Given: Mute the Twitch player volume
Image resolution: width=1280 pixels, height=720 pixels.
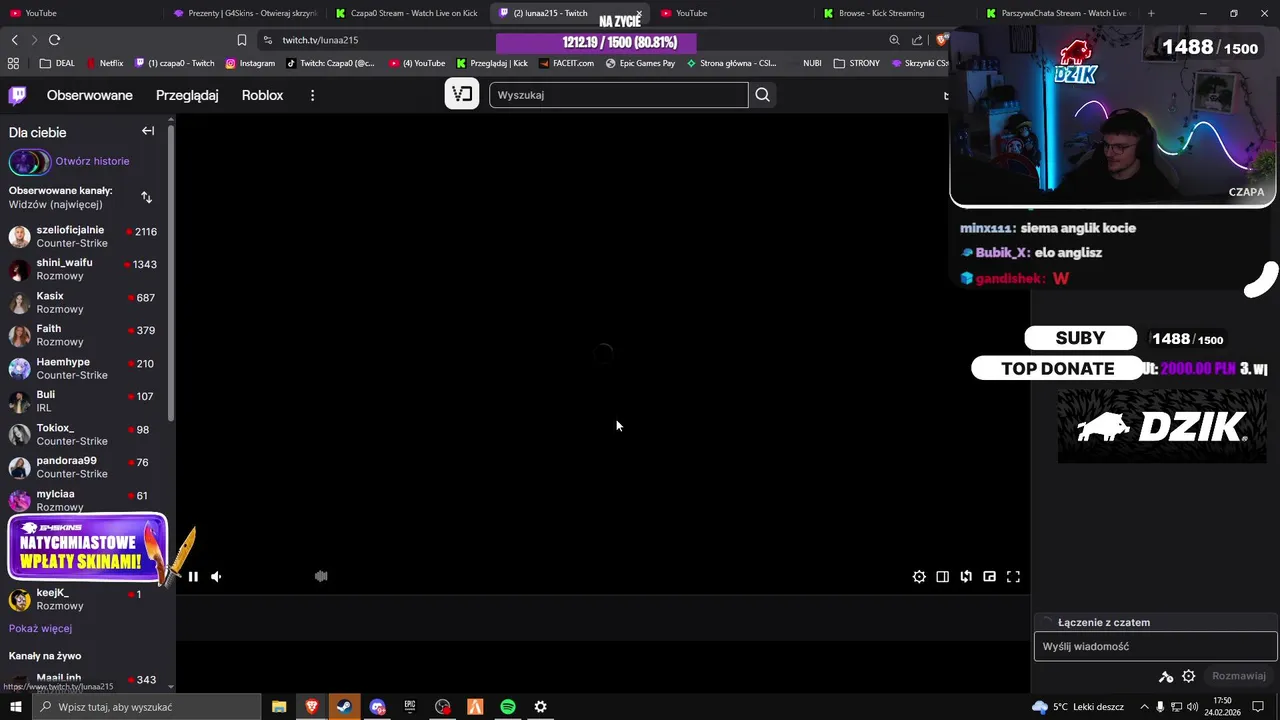Looking at the screenshot, I should (x=216, y=576).
